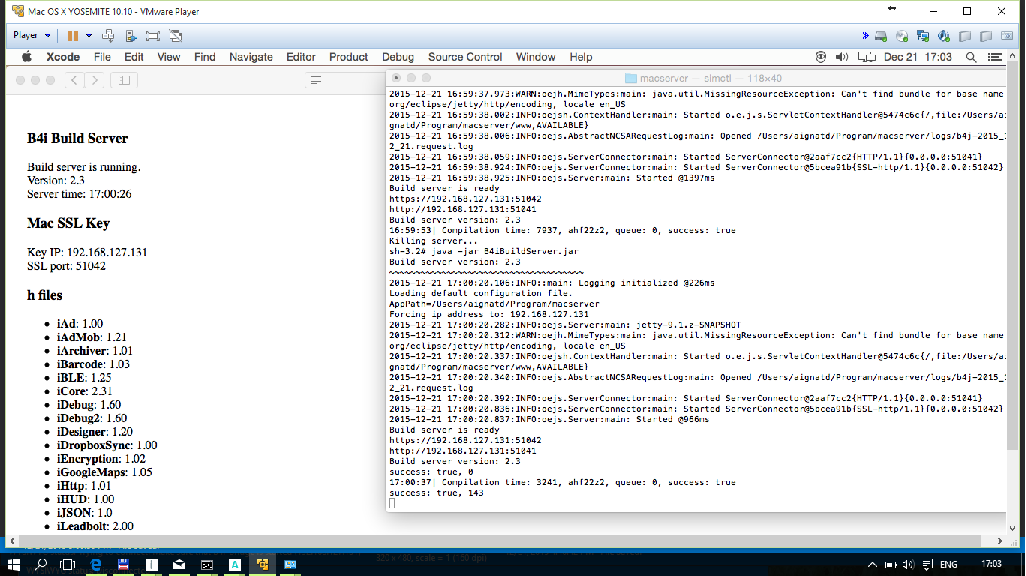This screenshot has width=1026, height=576.
Task: Switch ENG input language indicator
Action: pyautogui.click(x=948, y=564)
